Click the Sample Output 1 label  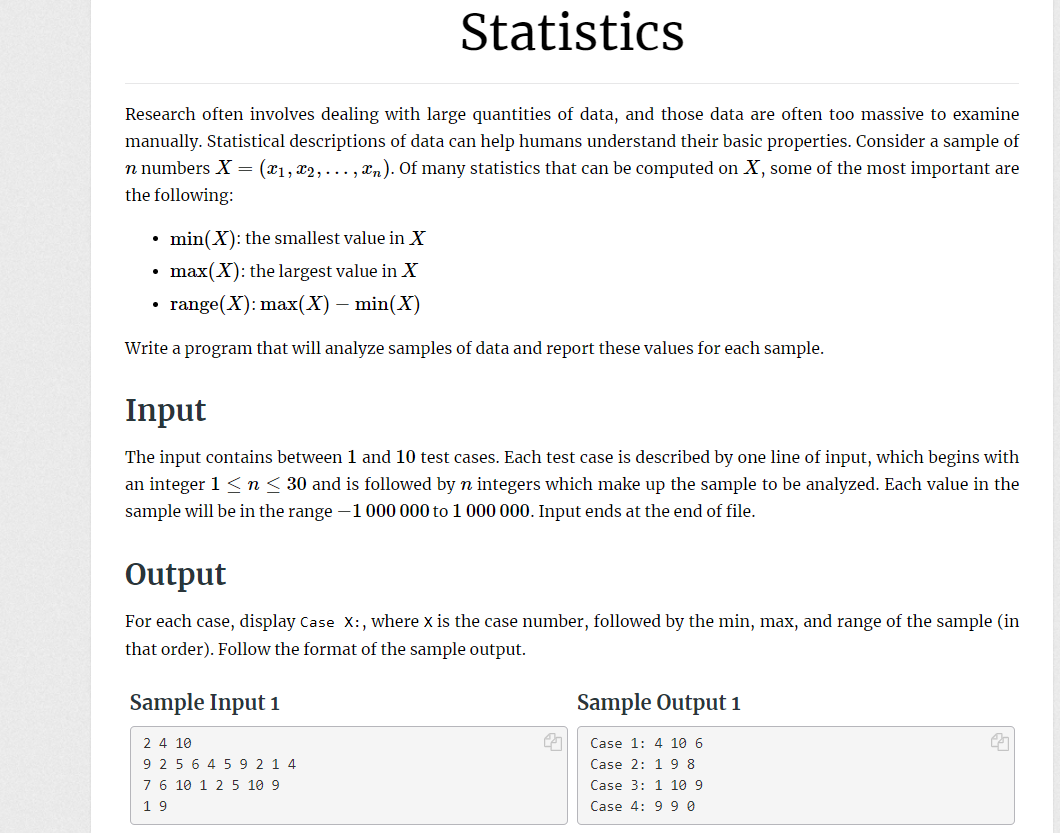658,703
